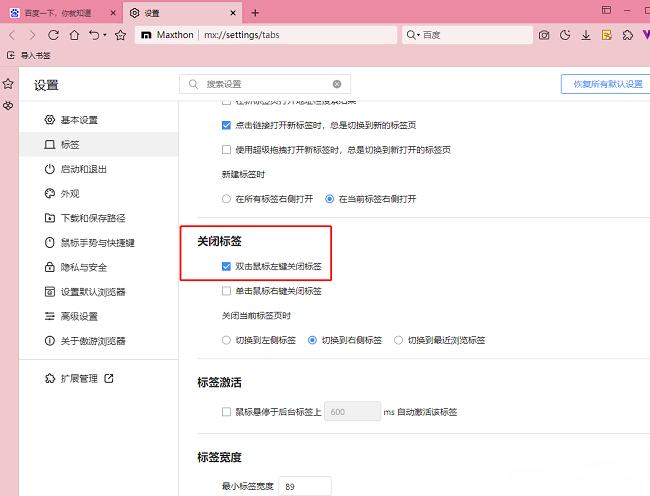This screenshot has height=496, width=650.
Task: Click 恢复所有默认设置 button
Action: (601, 84)
